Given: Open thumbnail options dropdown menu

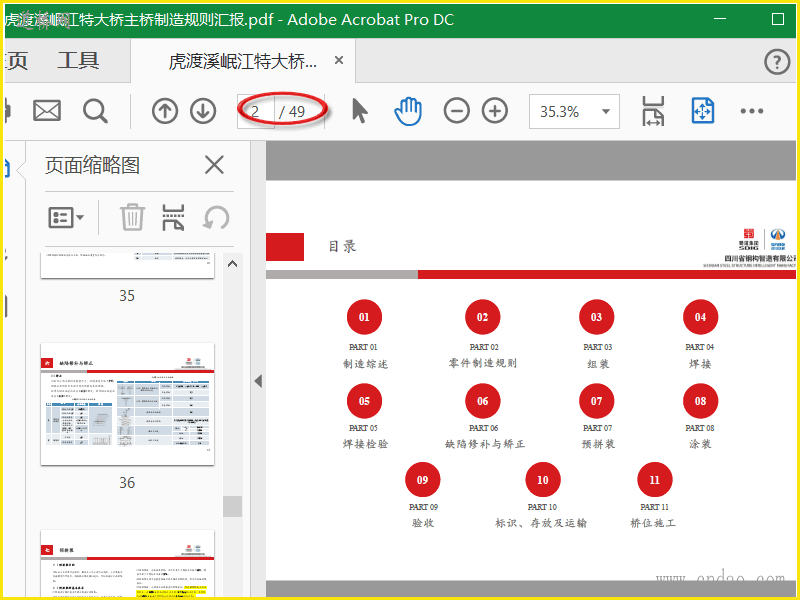Looking at the screenshot, I should (66, 218).
